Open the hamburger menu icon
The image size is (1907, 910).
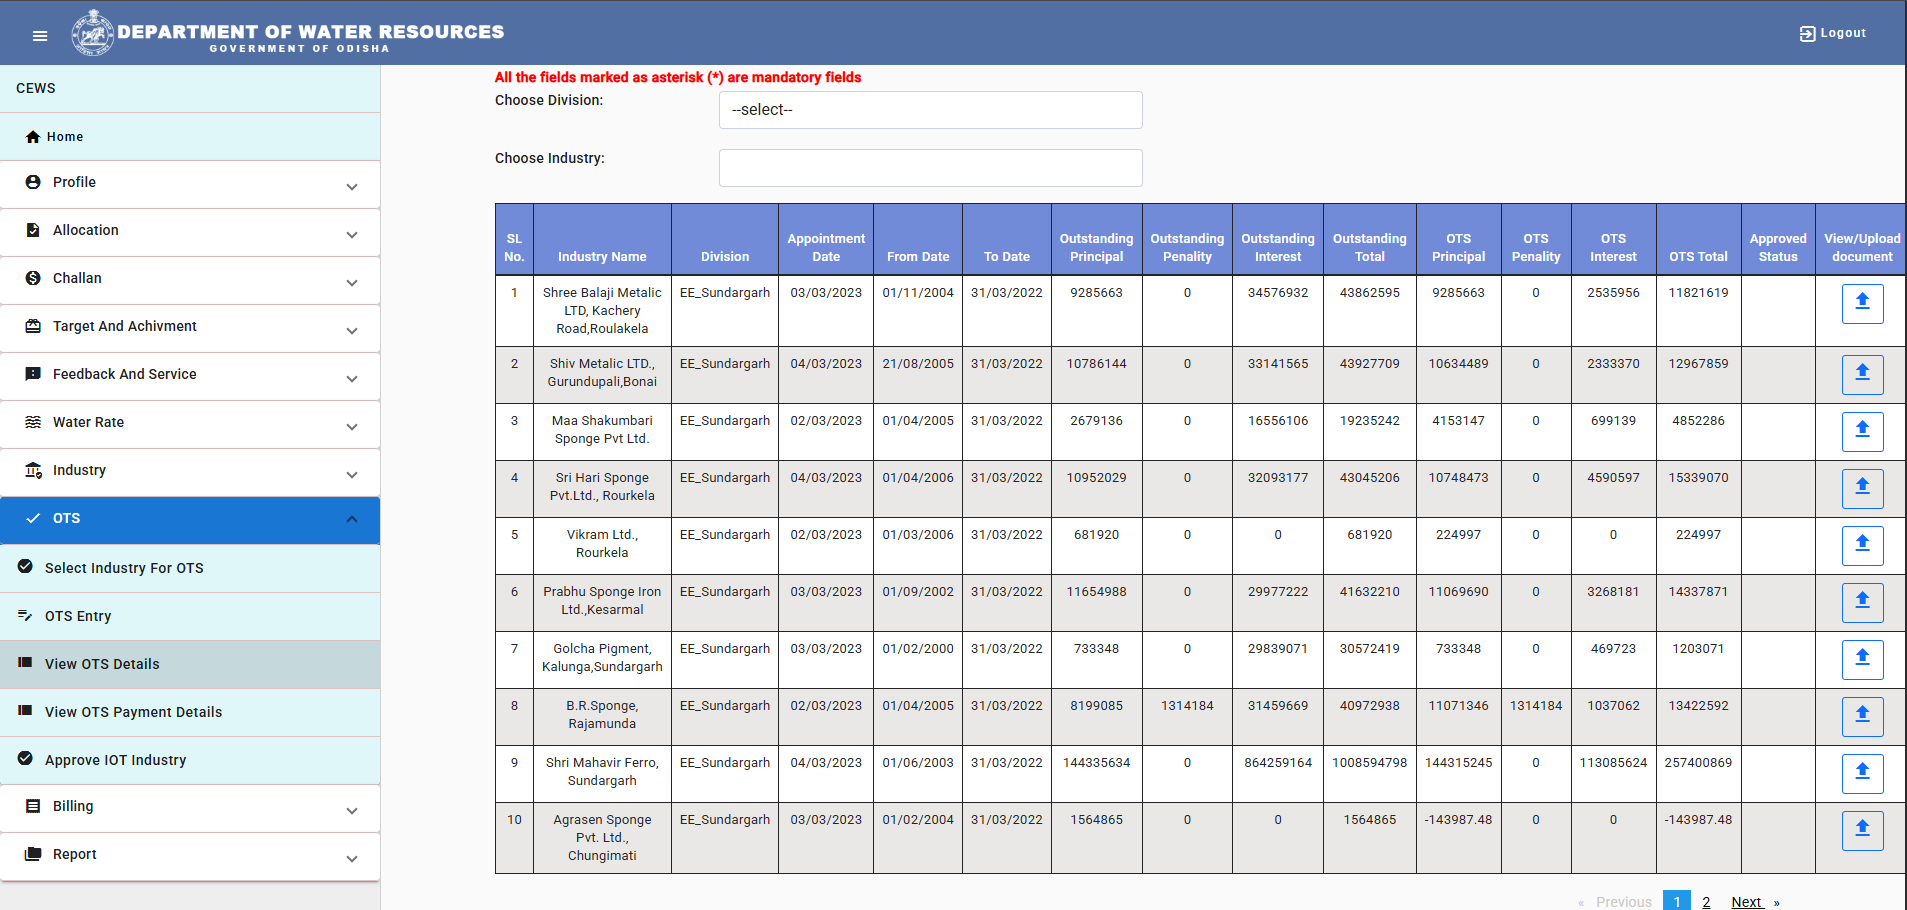40,36
